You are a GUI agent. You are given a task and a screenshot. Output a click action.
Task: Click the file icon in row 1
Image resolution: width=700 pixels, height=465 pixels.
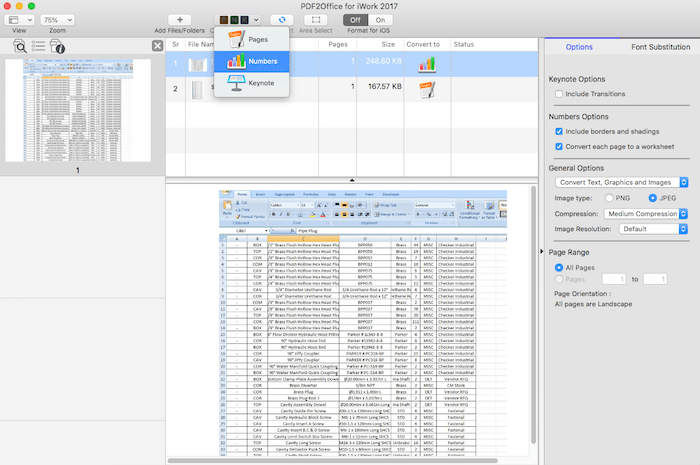tap(197, 65)
